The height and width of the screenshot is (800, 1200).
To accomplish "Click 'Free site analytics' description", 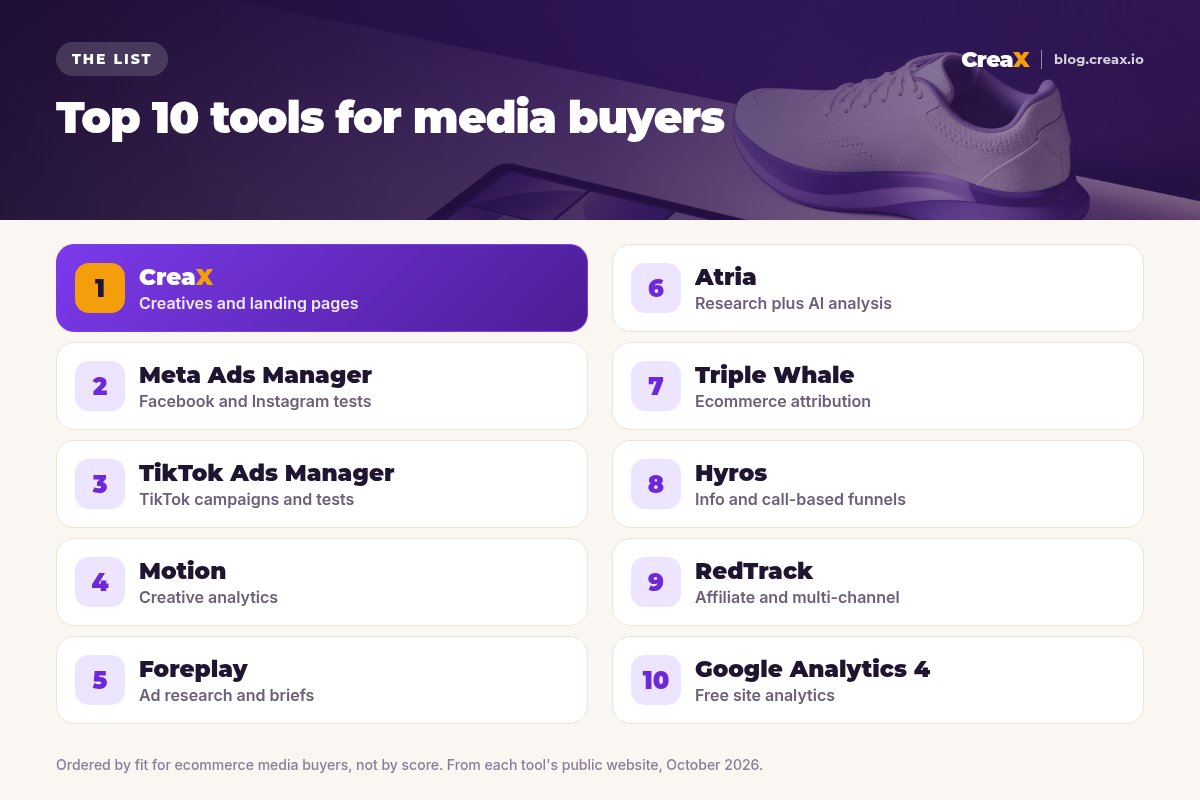I will pyautogui.click(x=765, y=695).
